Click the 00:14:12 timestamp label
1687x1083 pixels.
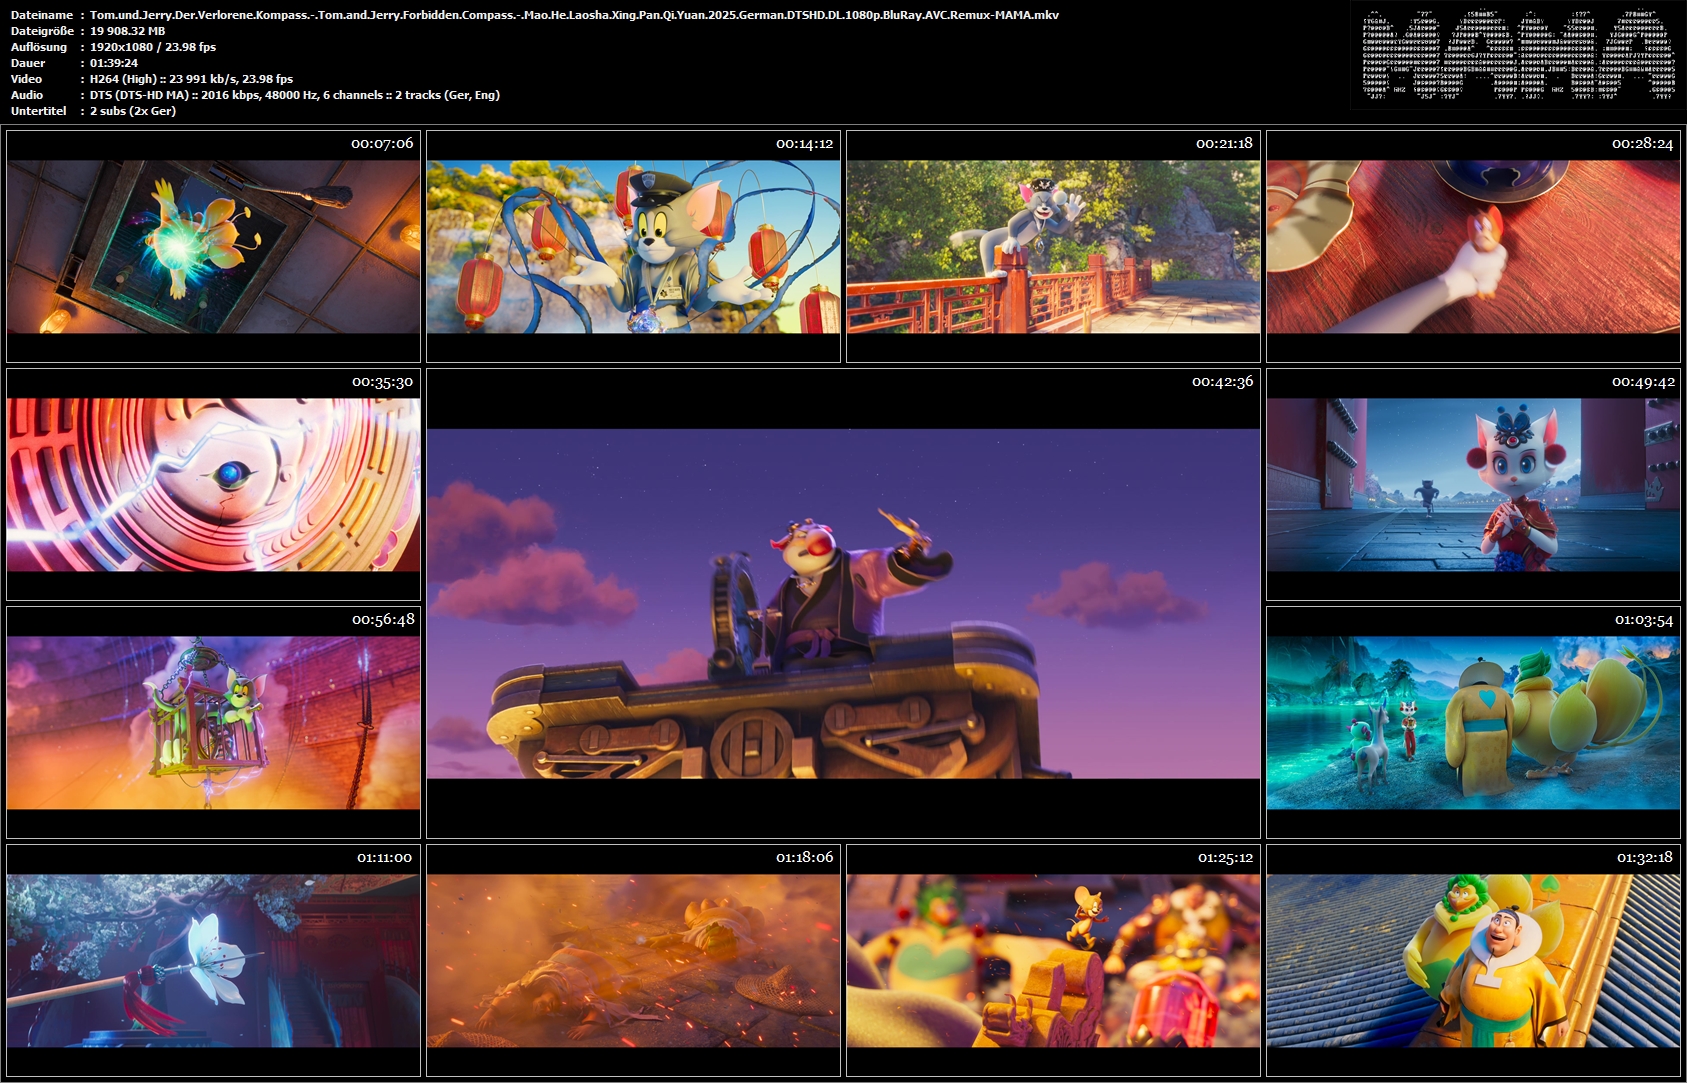point(804,144)
